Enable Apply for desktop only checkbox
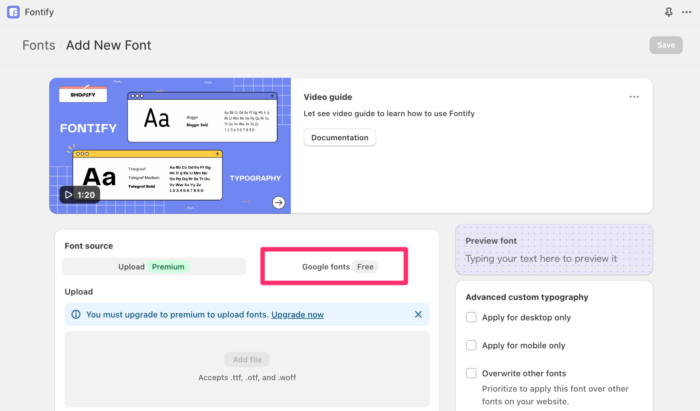The height and width of the screenshot is (411, 700). (471, 317)
